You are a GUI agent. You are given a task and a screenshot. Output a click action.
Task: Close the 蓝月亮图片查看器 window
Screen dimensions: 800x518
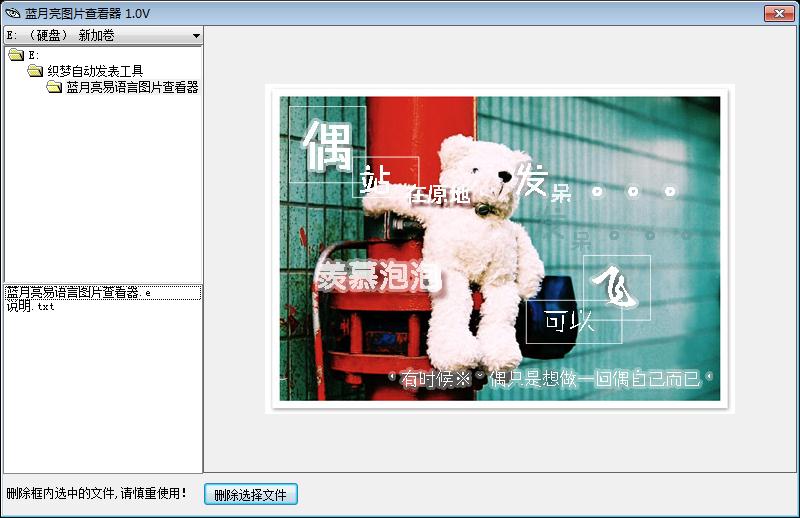[x=779, y=13]
